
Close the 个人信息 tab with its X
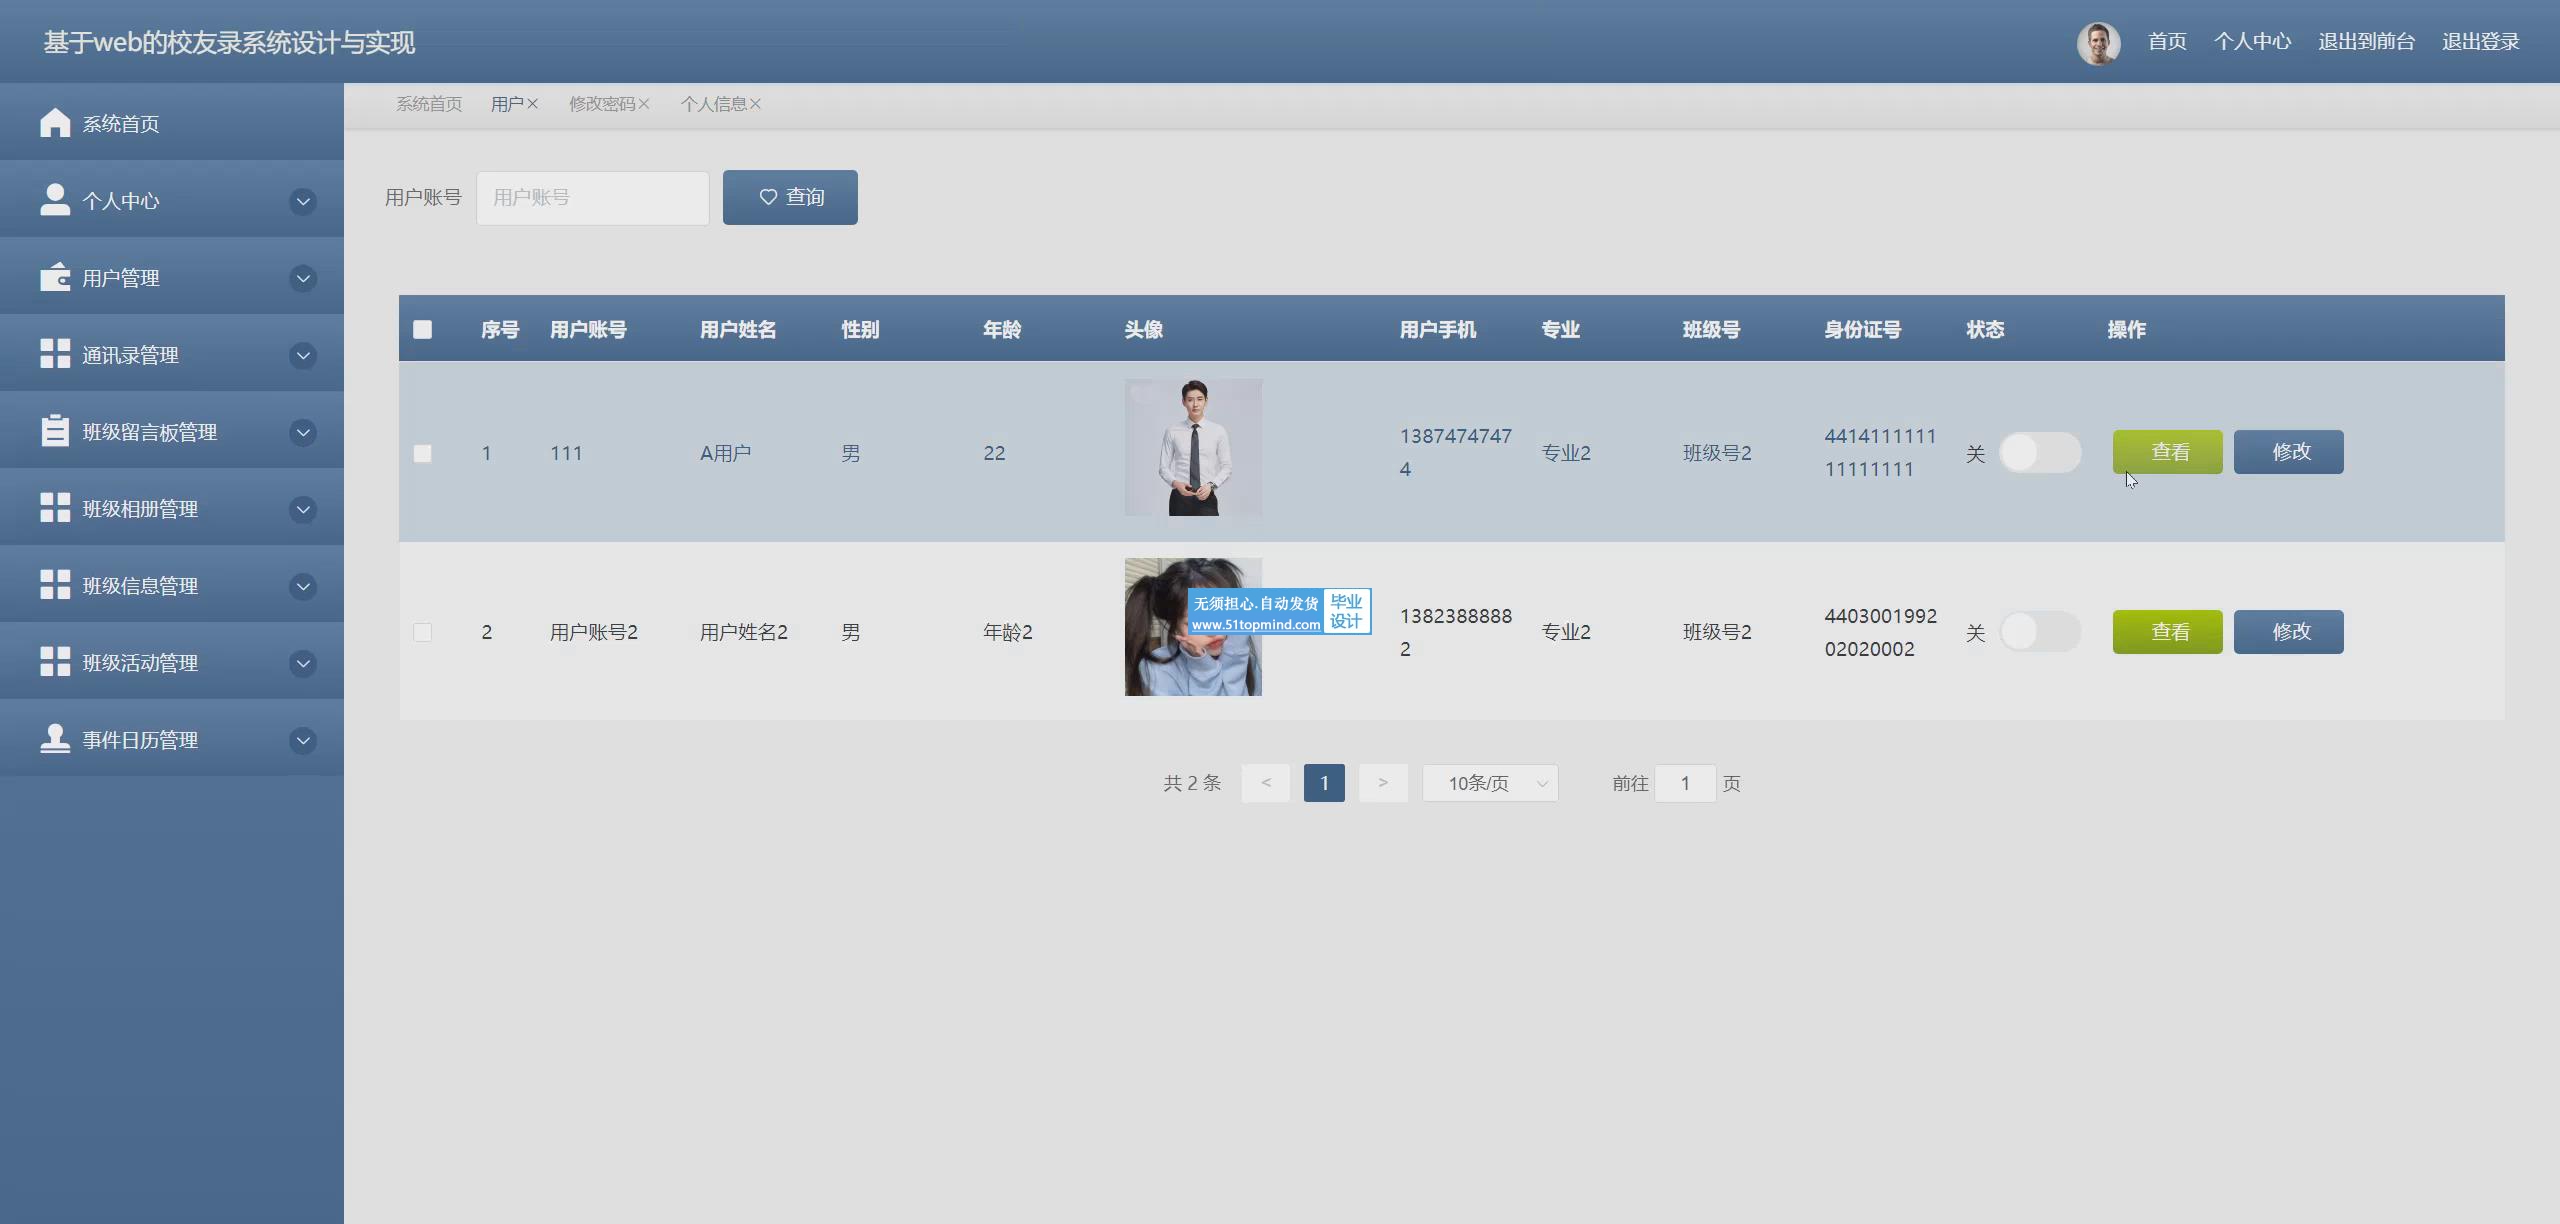(x=755, y=104)
